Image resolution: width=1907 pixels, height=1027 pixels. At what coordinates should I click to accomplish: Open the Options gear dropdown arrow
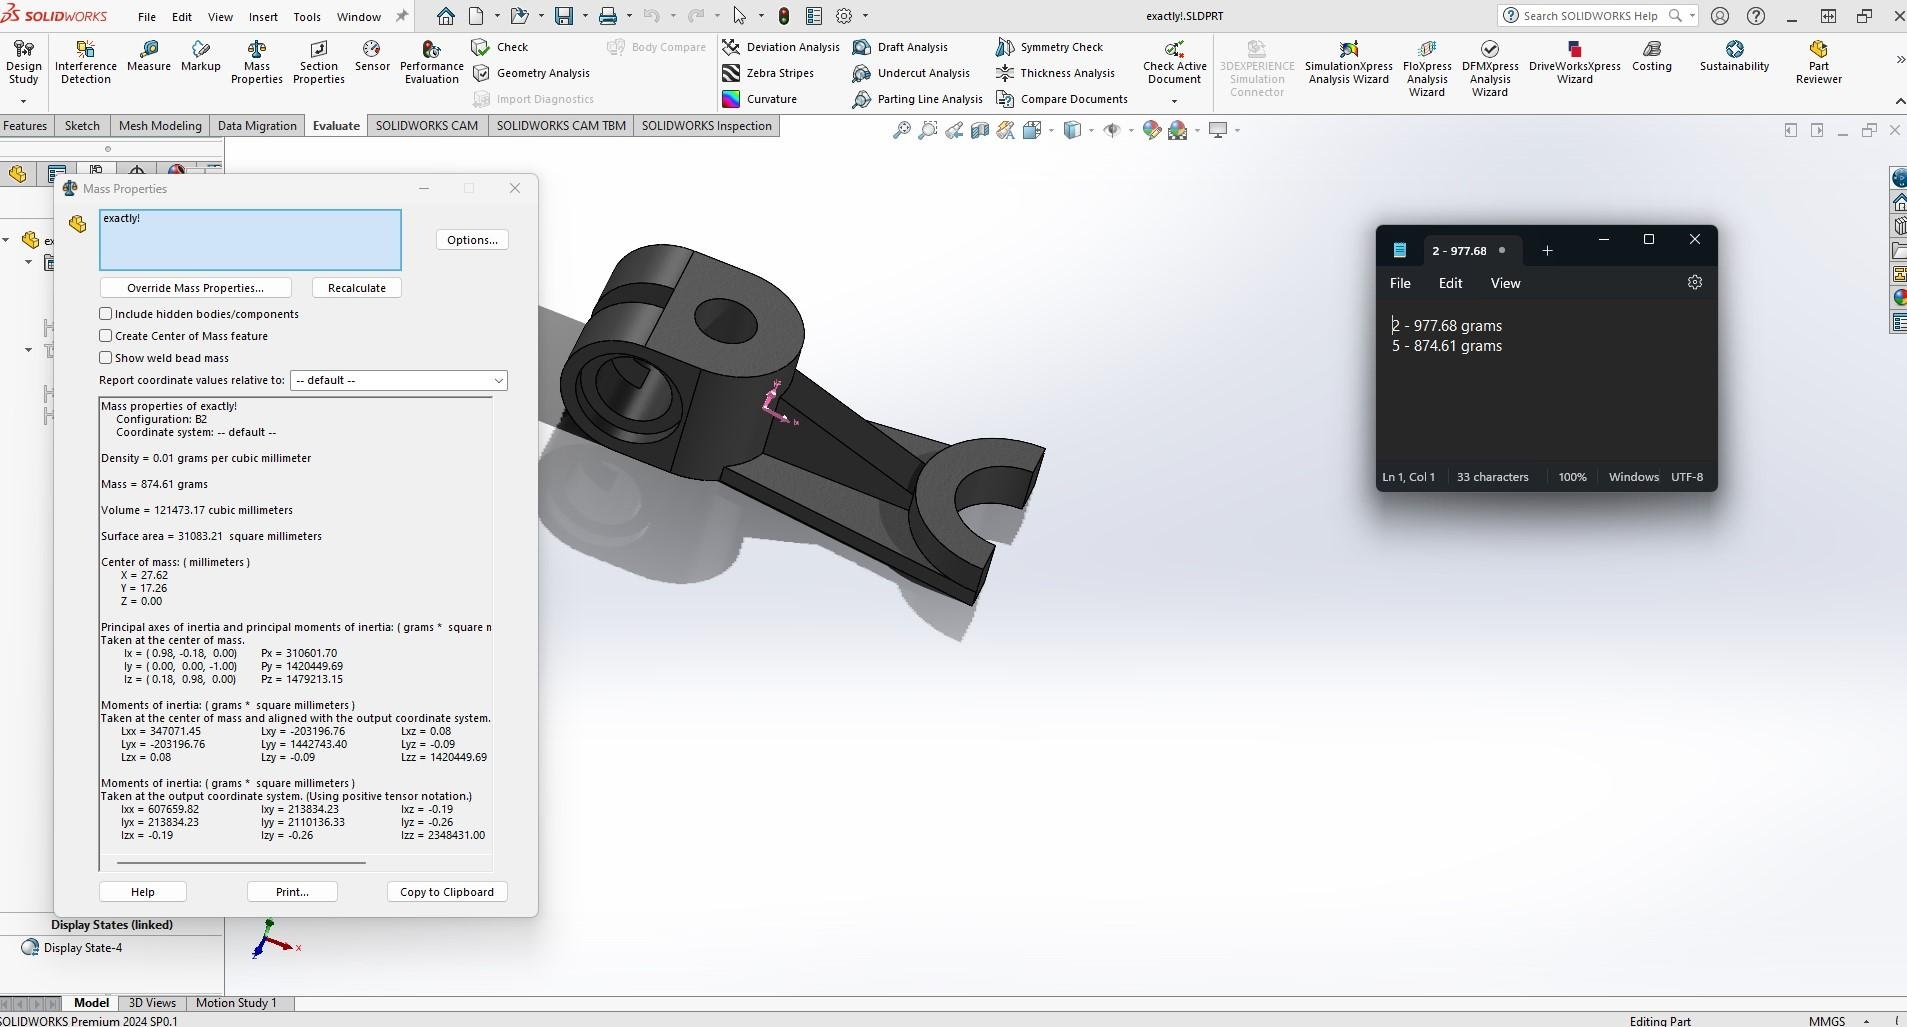pos(865,16)
